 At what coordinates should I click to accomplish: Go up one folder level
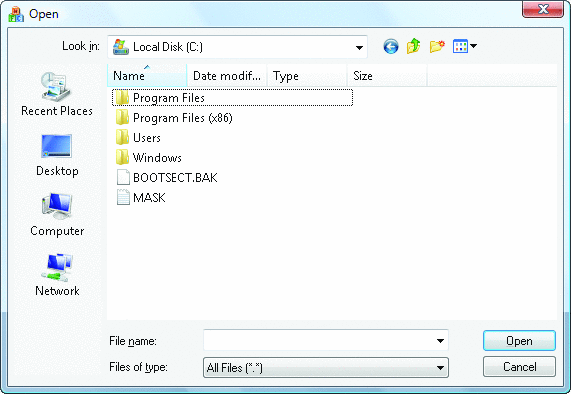point(413,46)
